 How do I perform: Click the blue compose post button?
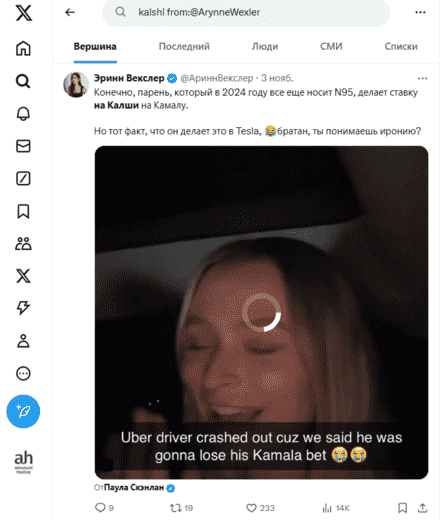click(x=23, y=412)
